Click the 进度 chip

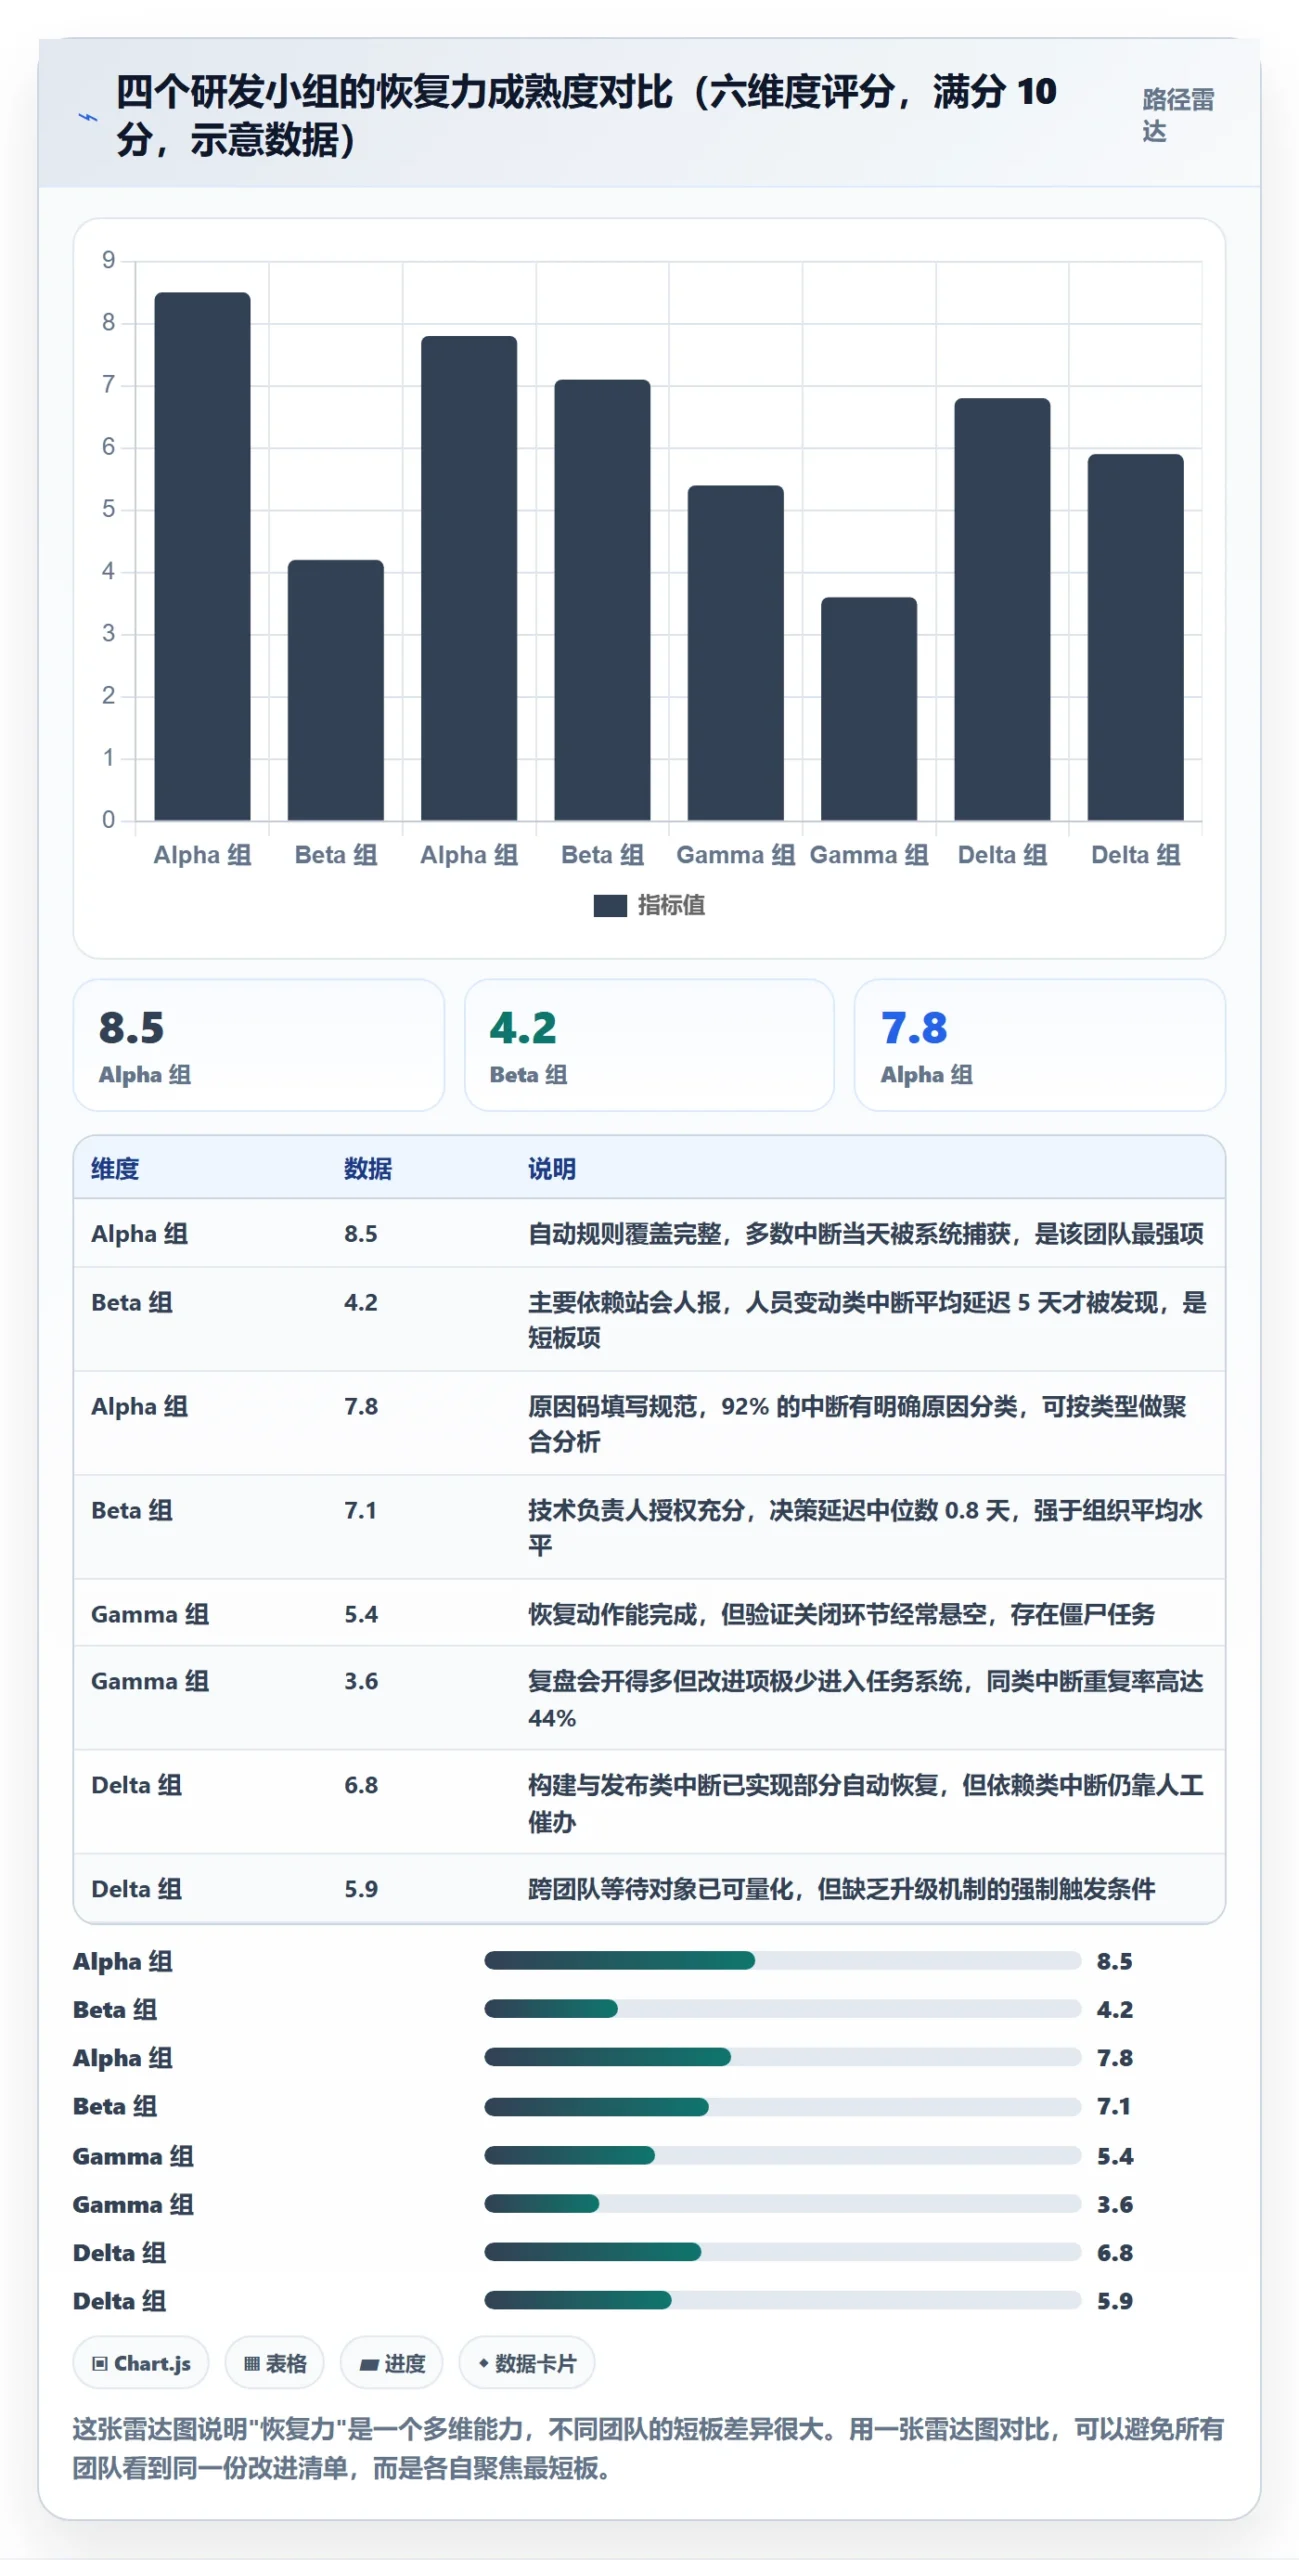pos(392,2363)
